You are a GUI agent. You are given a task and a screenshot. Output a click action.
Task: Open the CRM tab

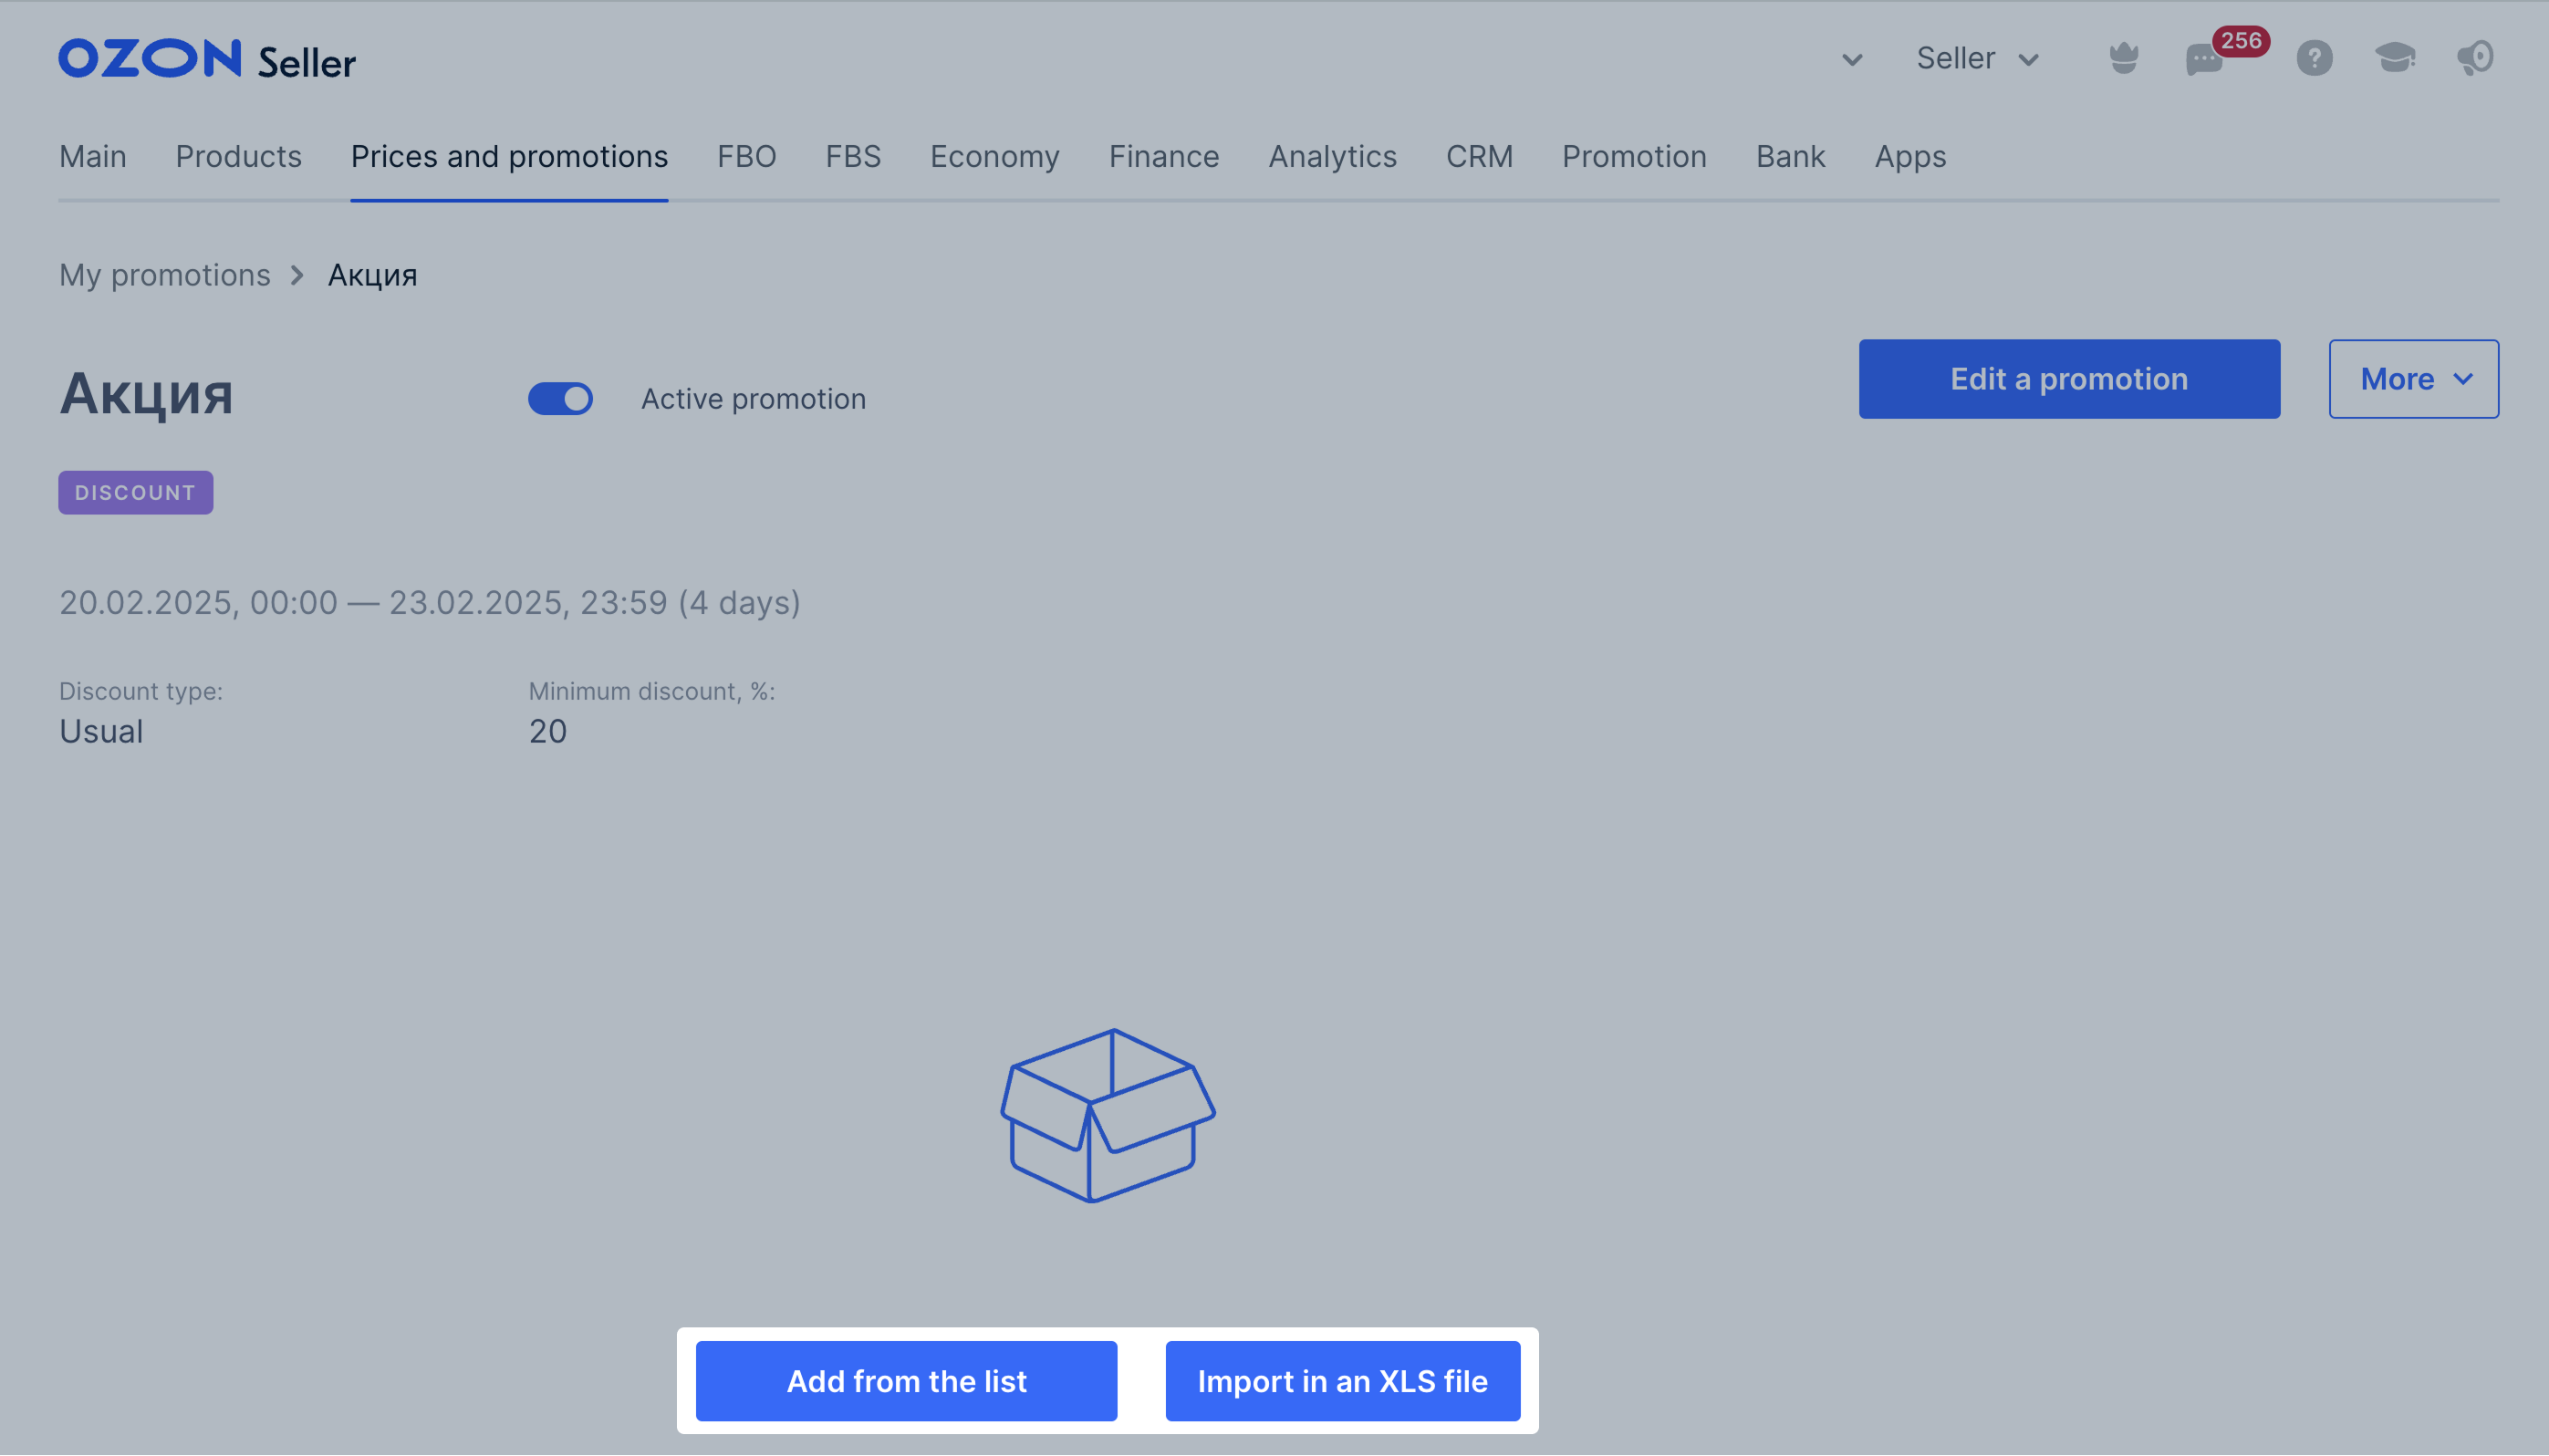[x=1479, y=157]
